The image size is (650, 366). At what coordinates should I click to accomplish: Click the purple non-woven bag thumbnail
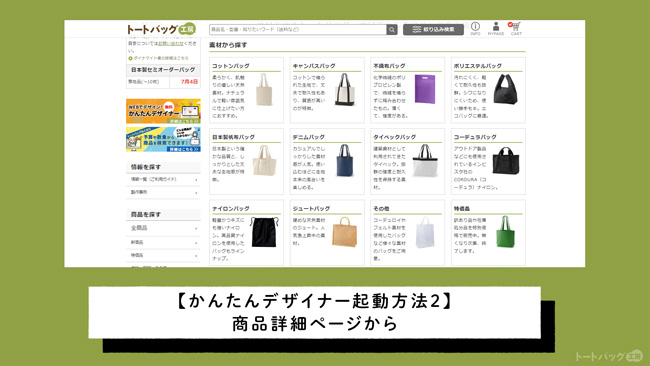pyautogui.click(x=425, y=89)
